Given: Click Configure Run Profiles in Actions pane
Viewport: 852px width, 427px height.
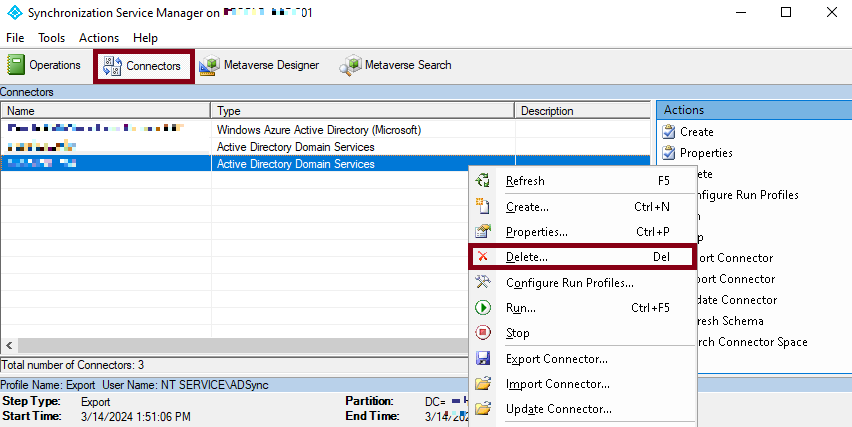Looking at the screenshot, I should 748,195.
